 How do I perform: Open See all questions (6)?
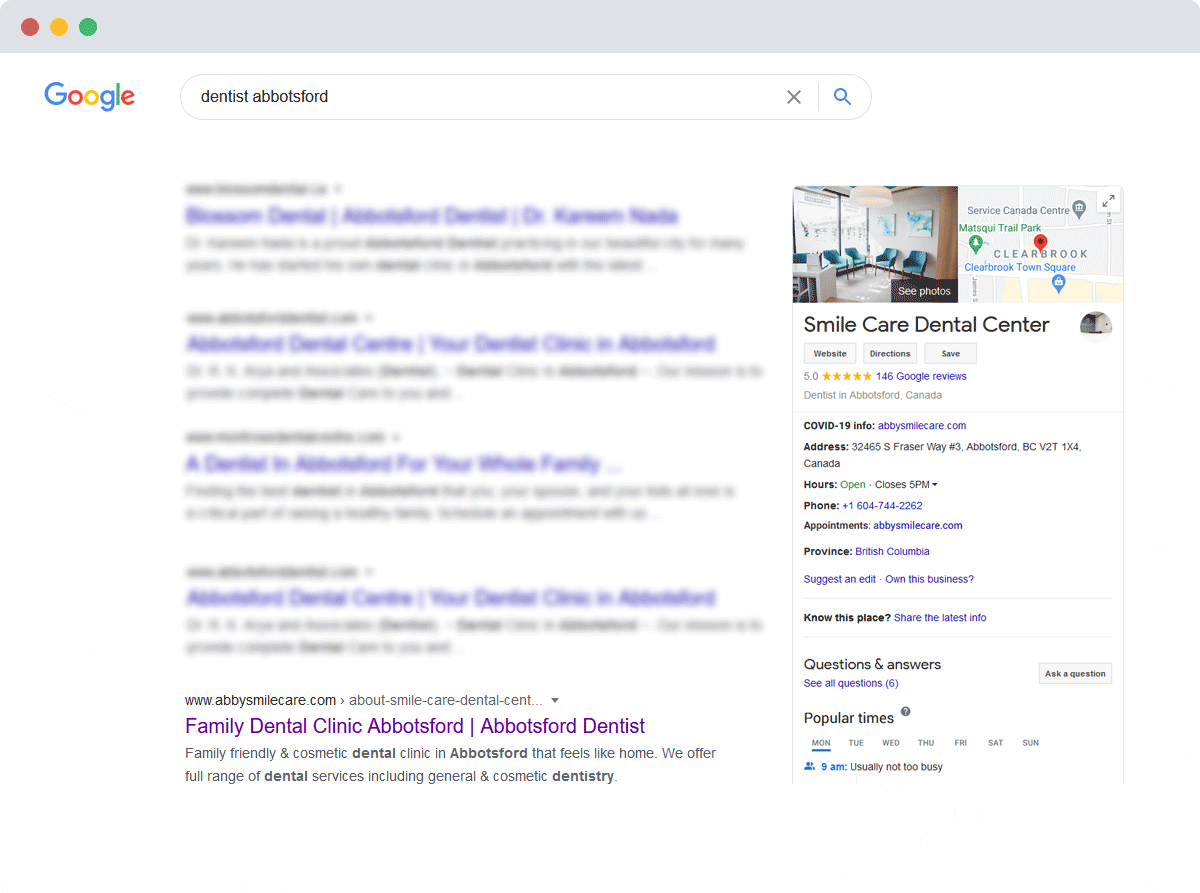tap(851, 684)
